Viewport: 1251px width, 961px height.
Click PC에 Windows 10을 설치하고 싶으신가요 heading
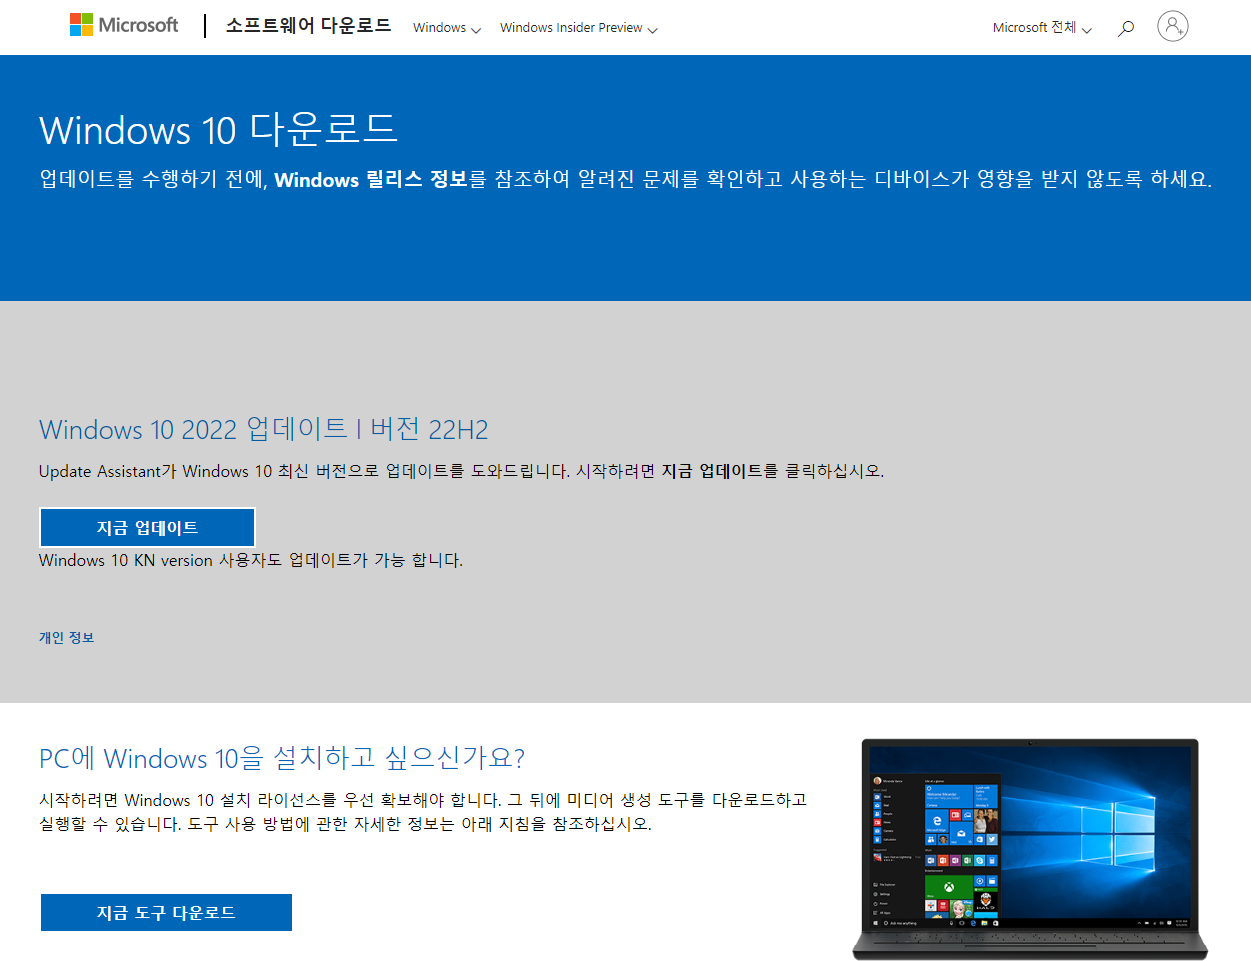[x=282, y=758]
